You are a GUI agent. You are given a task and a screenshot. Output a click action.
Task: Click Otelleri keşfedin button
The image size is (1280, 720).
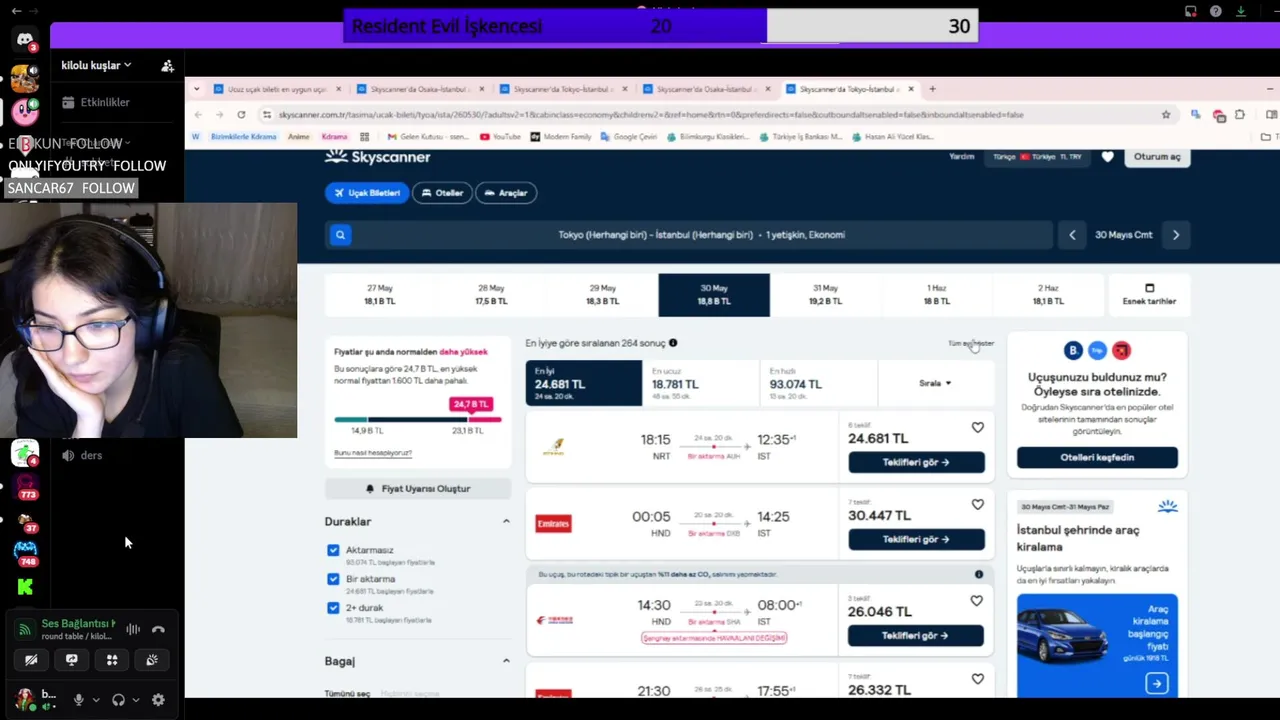[1097, 457]
